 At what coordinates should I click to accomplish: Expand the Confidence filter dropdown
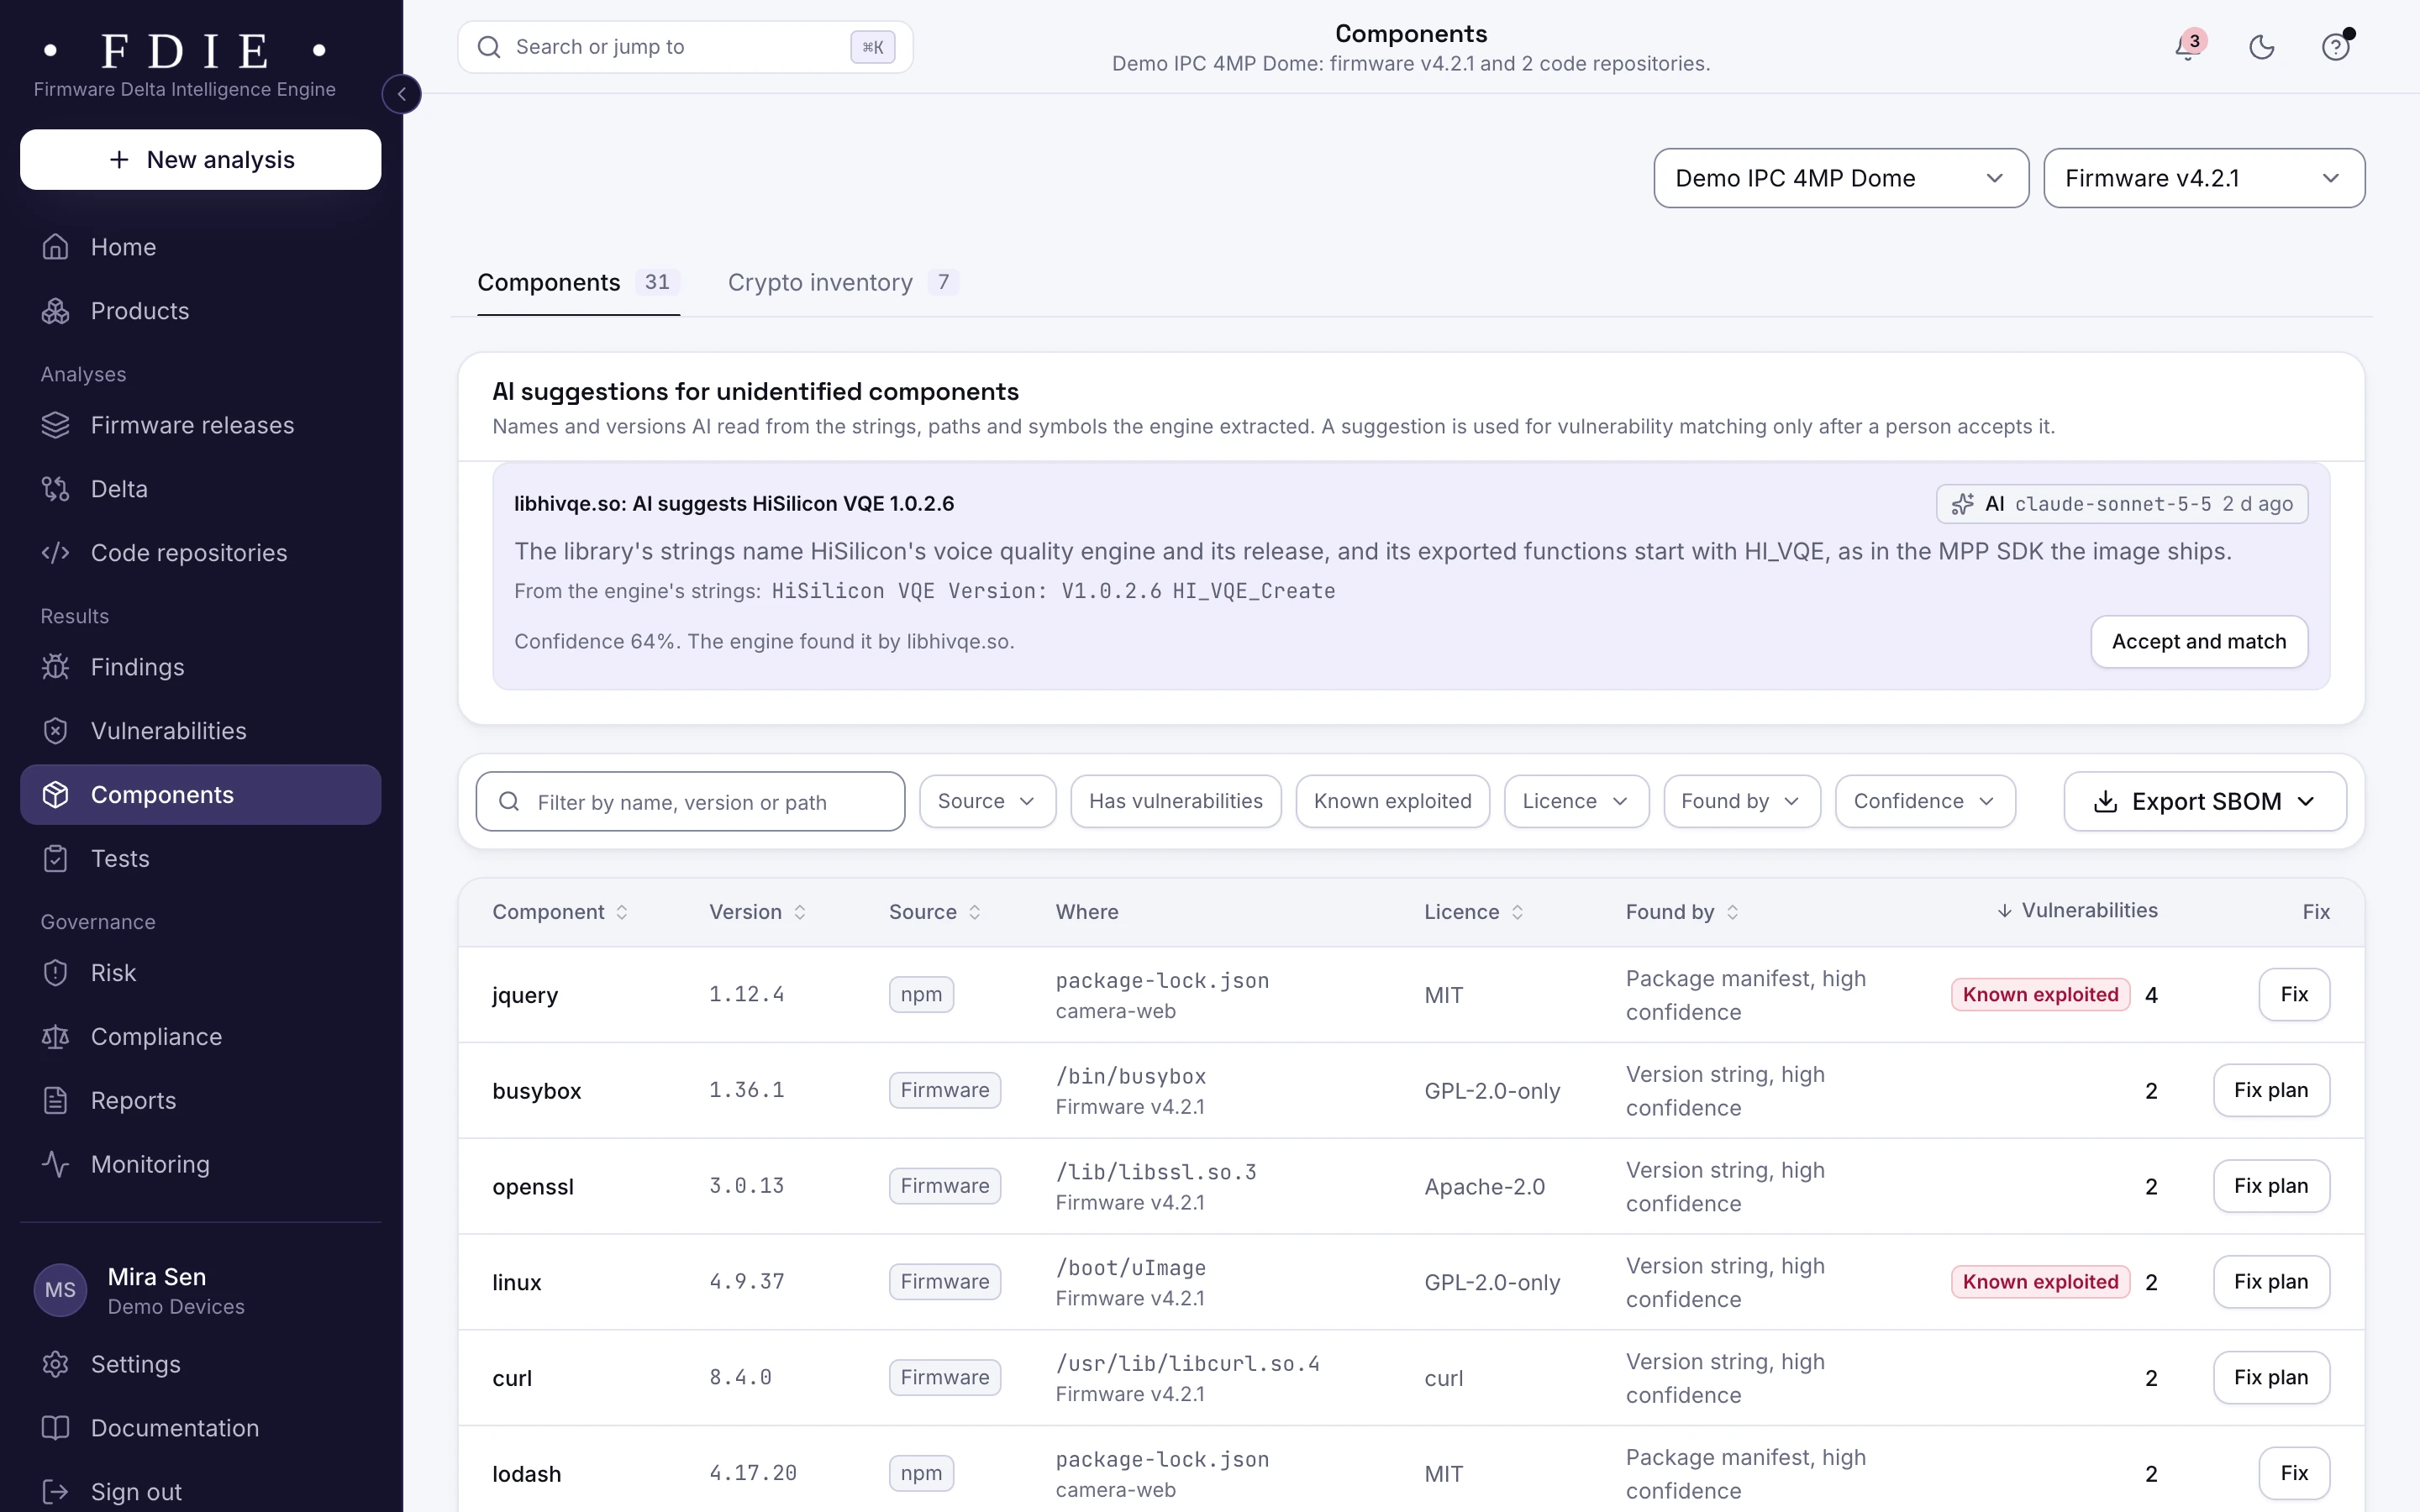point(1925,801)
